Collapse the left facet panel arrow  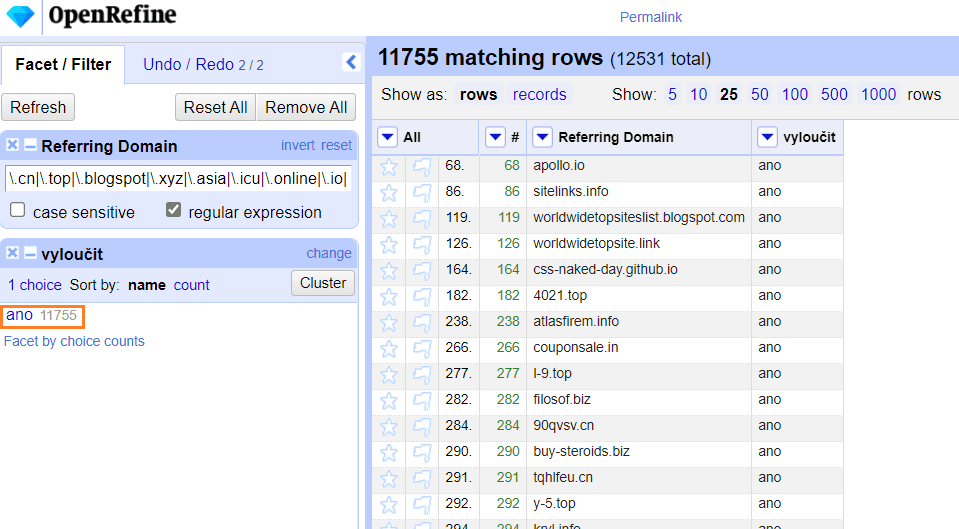351,62
